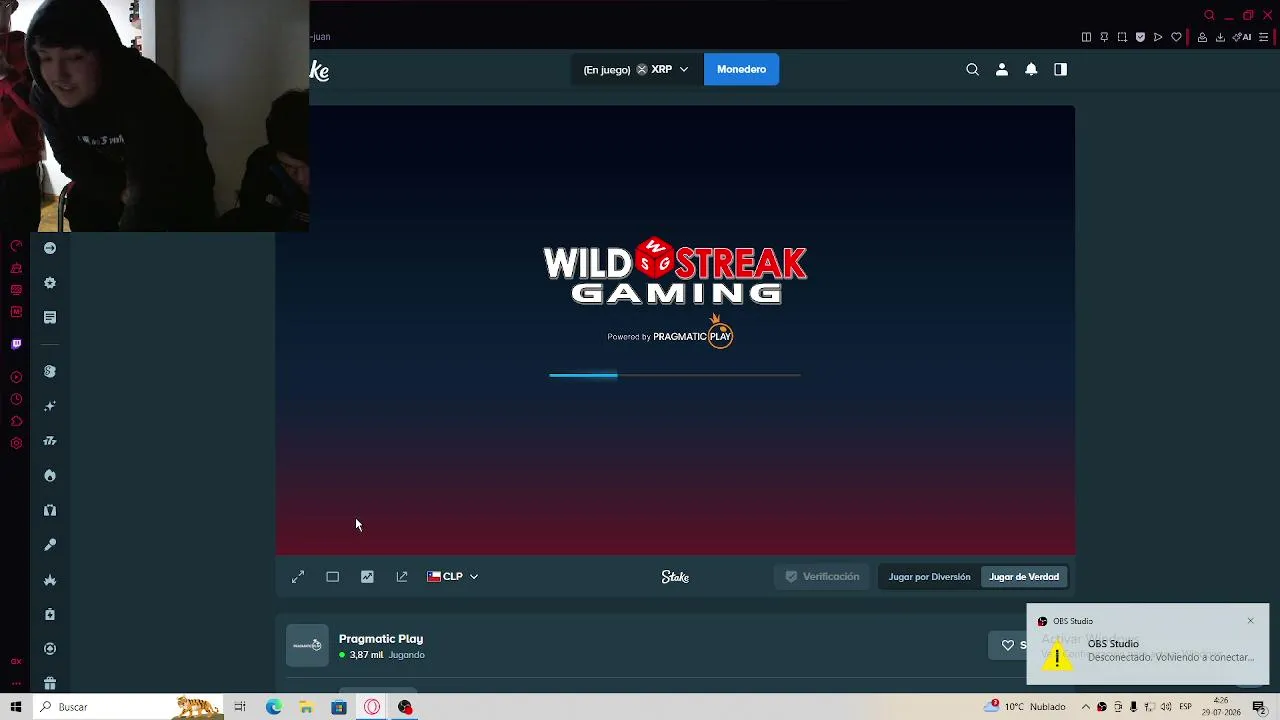
Task: Open the user account menu
Action: 1002,69
